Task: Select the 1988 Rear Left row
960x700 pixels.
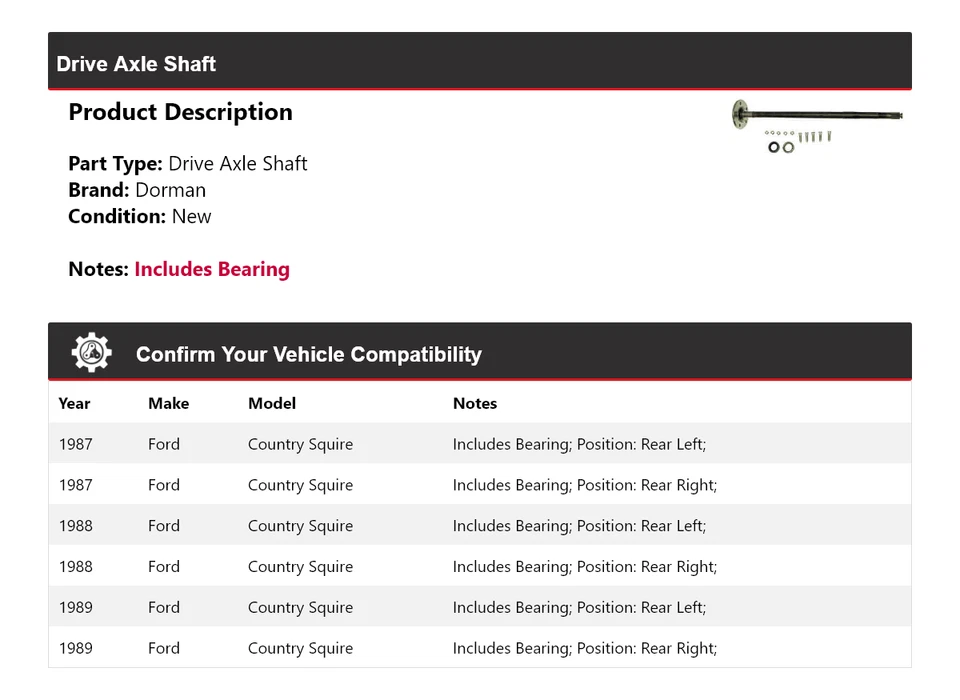Action: coord(480,526)
